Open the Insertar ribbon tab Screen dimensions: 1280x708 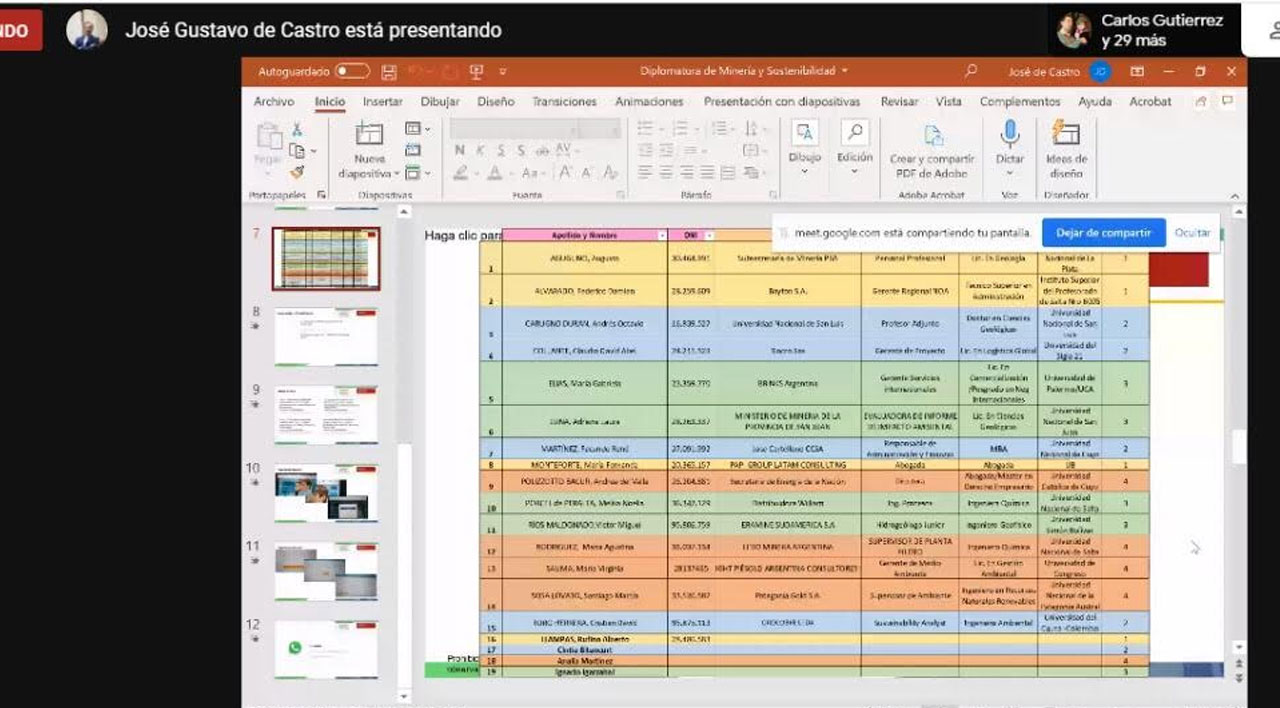pyautogui.click(x=382, y=102)
